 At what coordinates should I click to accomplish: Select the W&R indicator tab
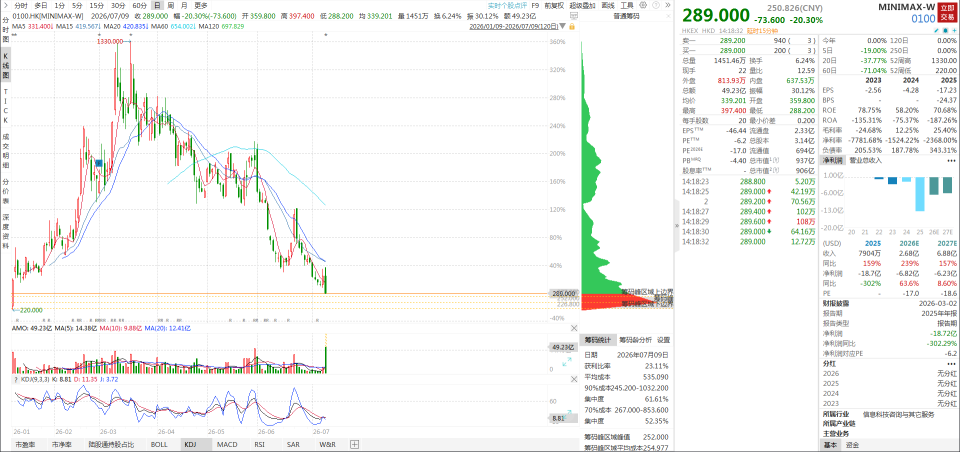click(x=327, y=445)
